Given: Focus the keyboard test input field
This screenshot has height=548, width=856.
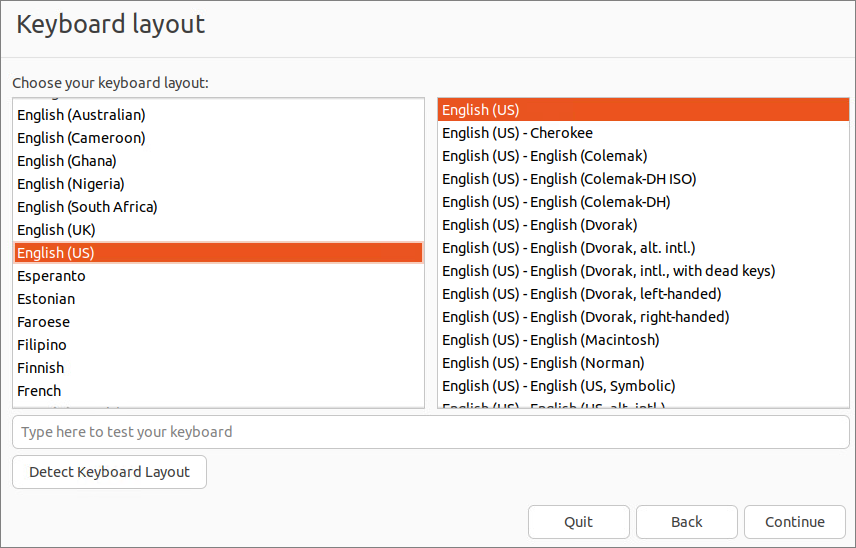Looking at the screenshot, I should tap(430, 432).
